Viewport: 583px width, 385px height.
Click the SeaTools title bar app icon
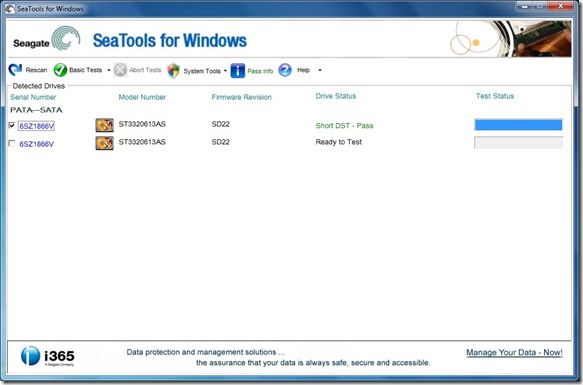pos(10,9)
